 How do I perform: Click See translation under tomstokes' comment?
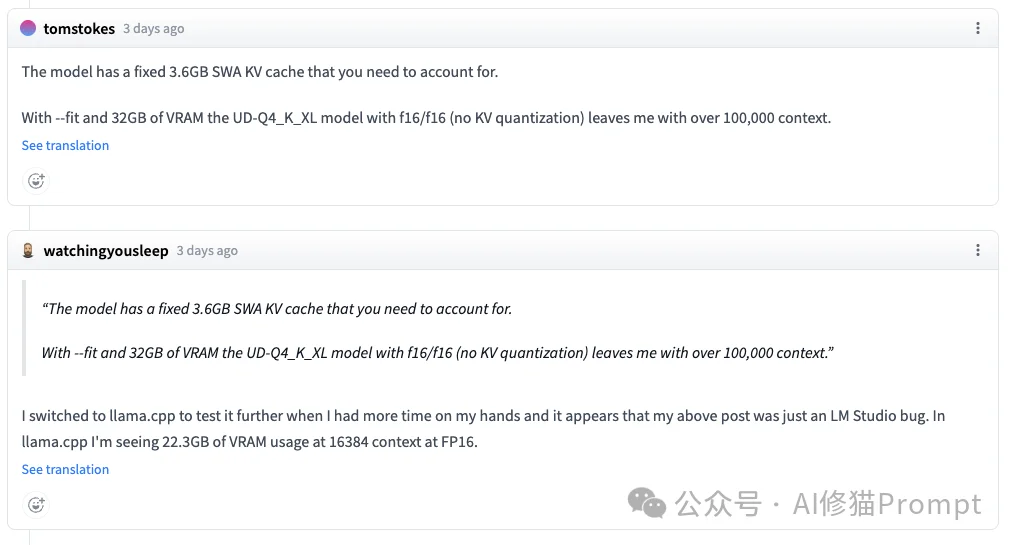click(x=65, y=145)
